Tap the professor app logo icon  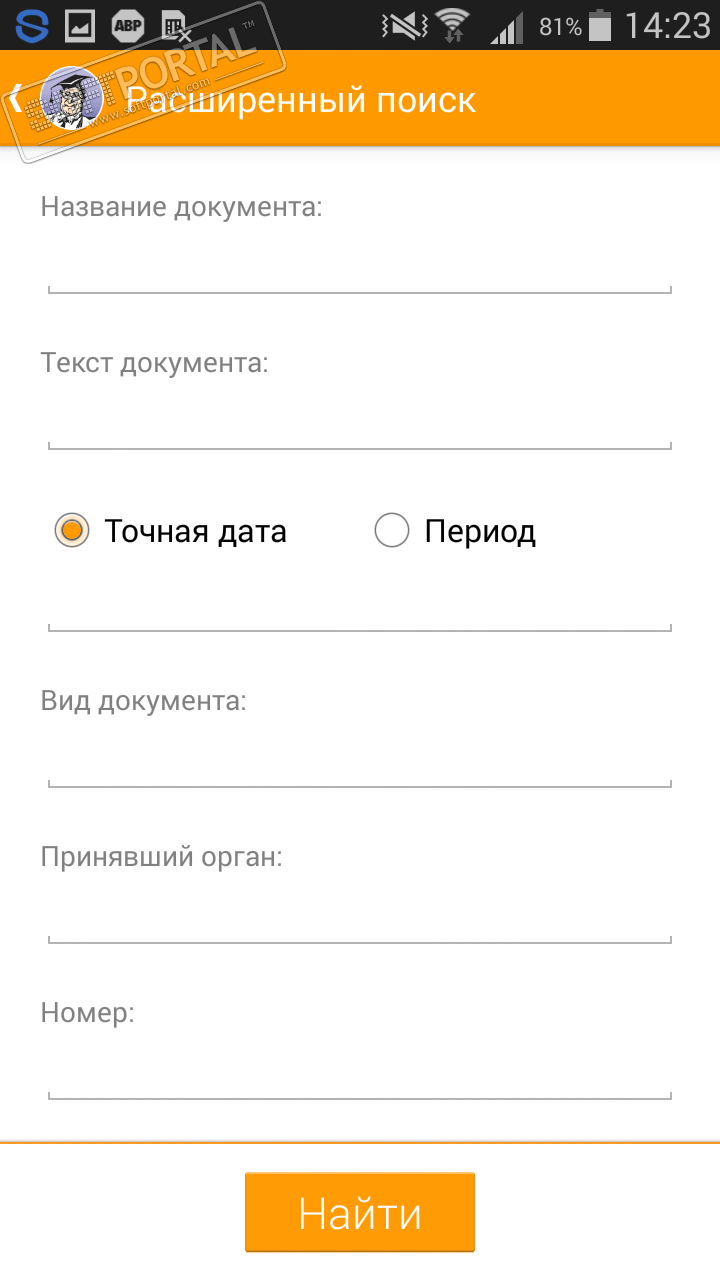coord(70,98)
